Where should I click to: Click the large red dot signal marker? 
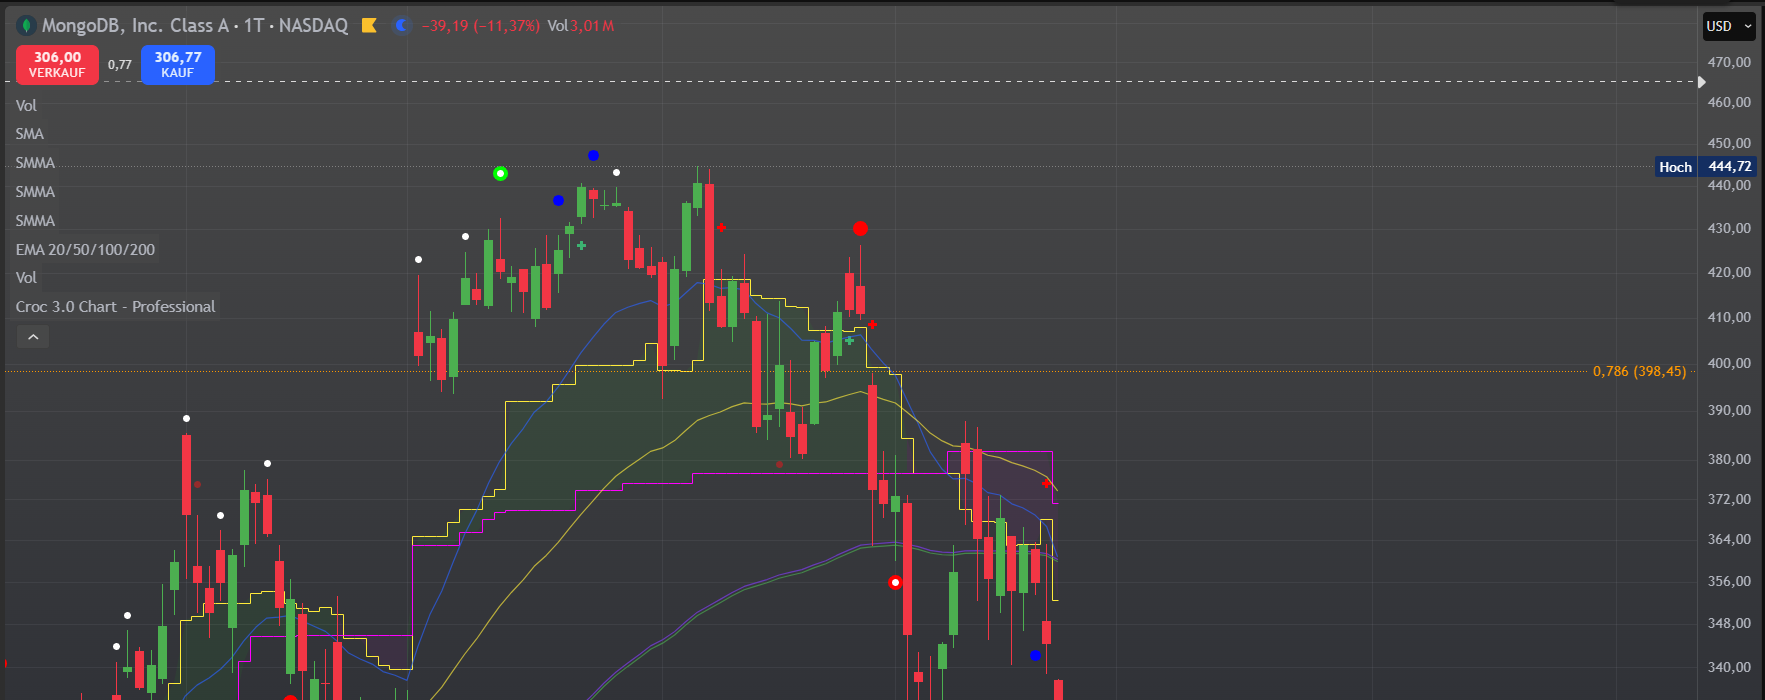(860, 229)
